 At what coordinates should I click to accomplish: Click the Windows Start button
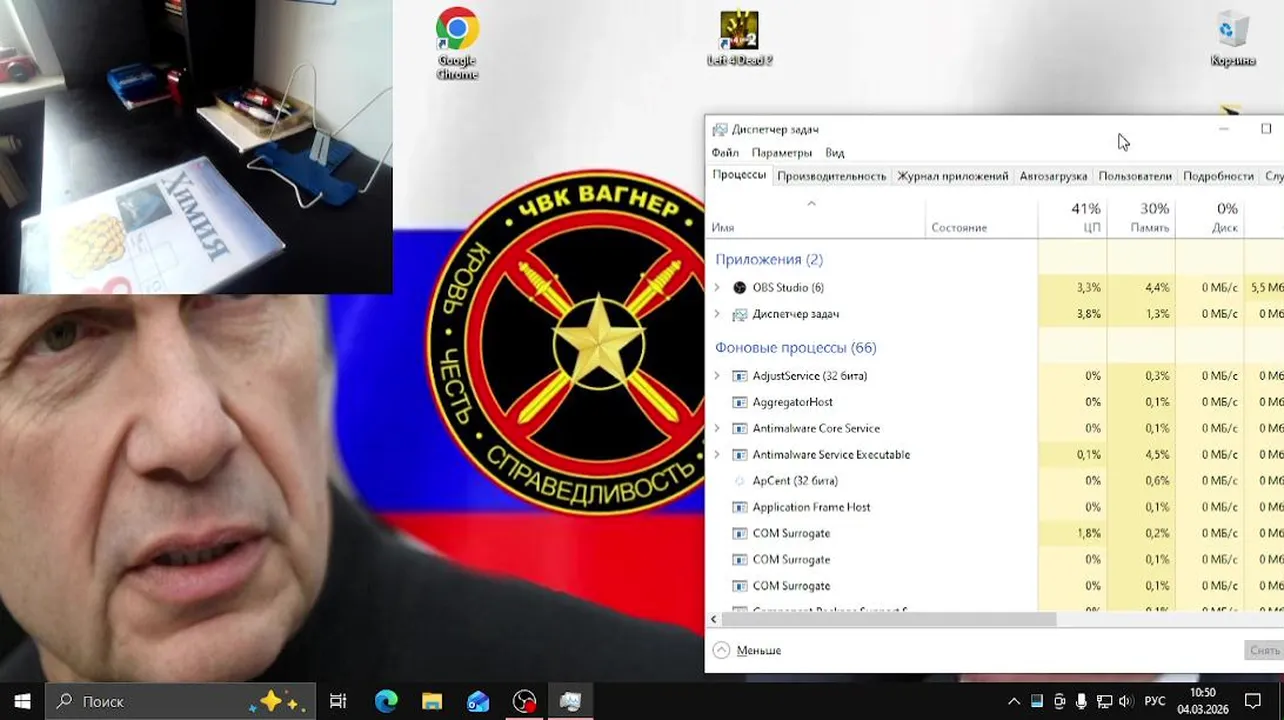22,701
